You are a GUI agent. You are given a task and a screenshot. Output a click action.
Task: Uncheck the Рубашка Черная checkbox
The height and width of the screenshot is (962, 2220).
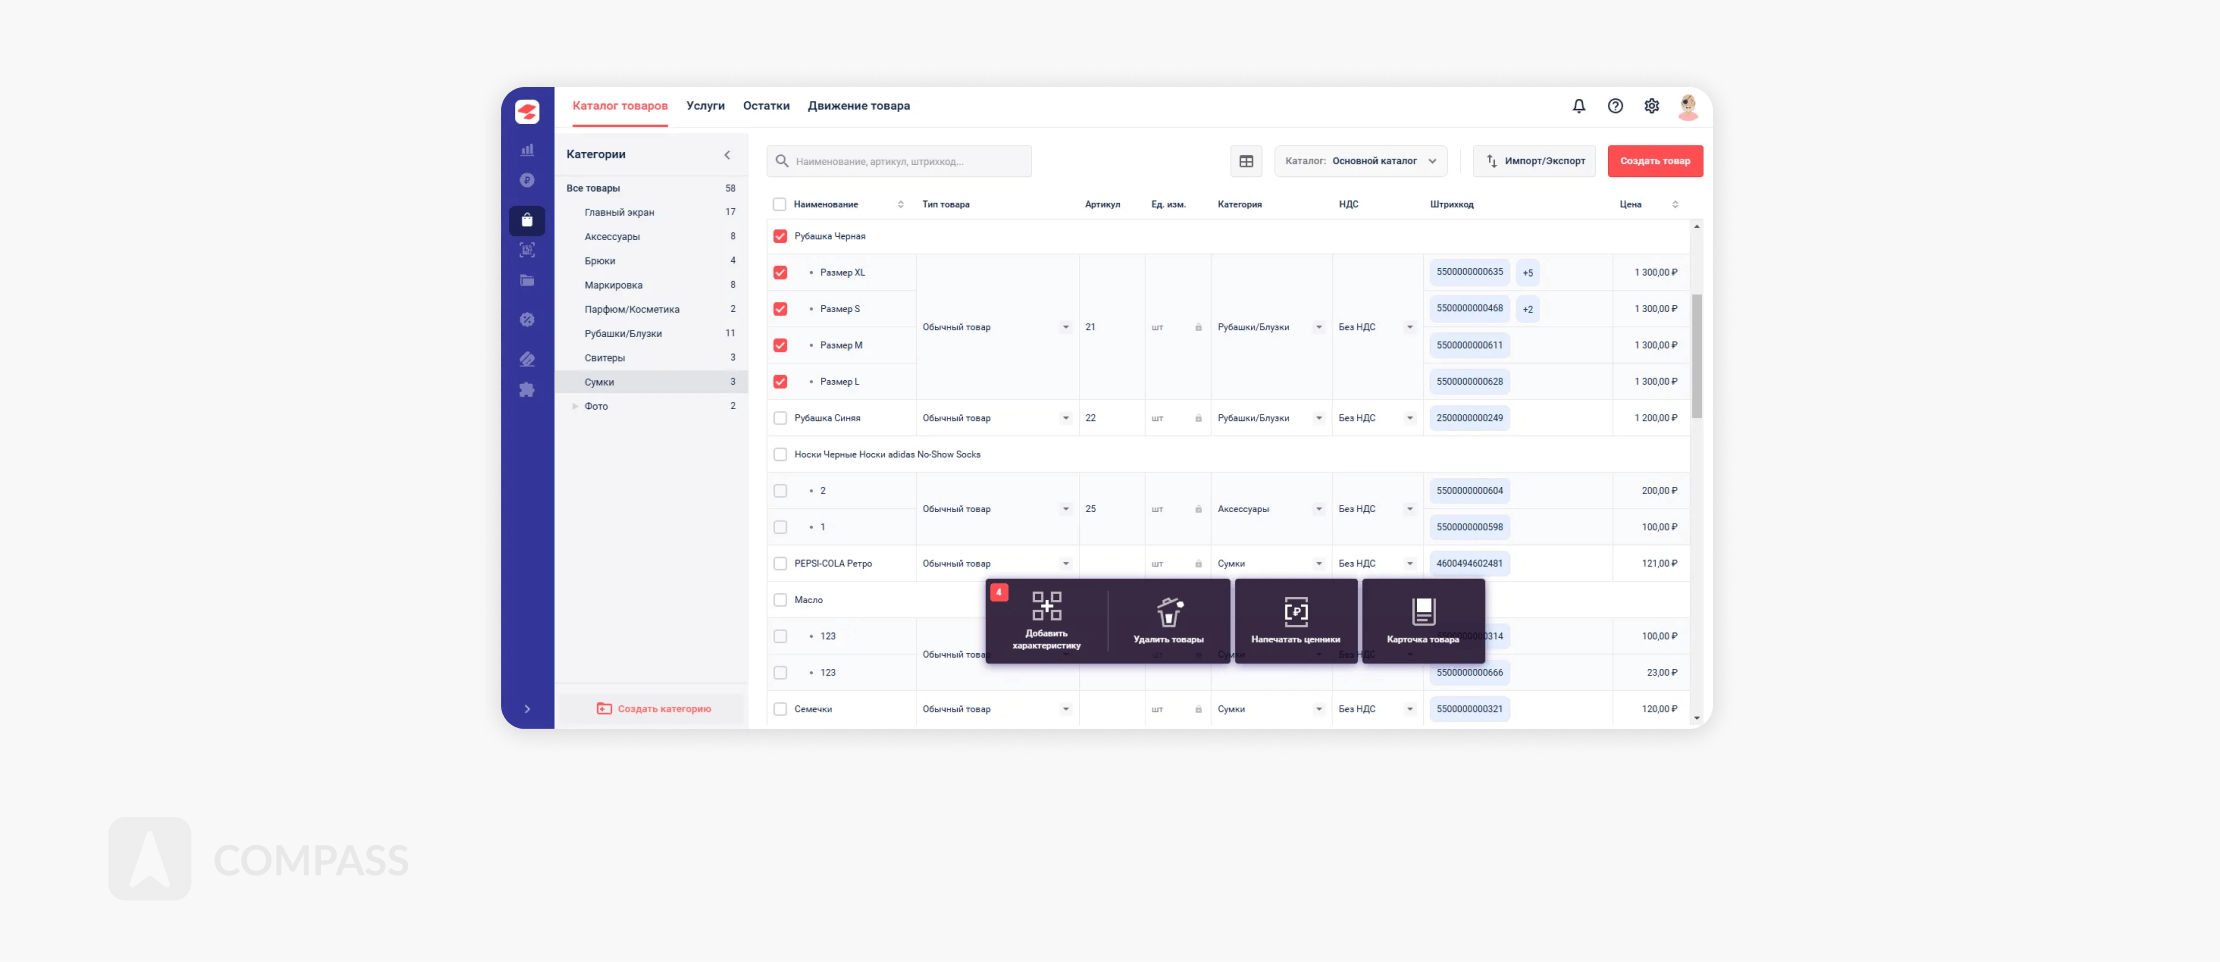[x=780, y=237]
